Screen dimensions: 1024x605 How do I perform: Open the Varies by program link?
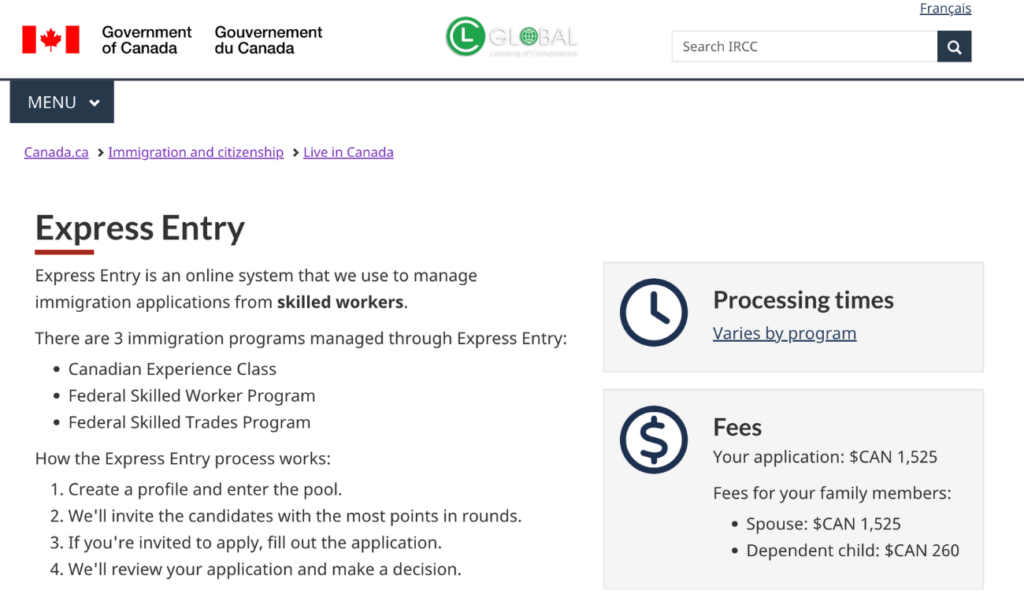coord(784,334)
